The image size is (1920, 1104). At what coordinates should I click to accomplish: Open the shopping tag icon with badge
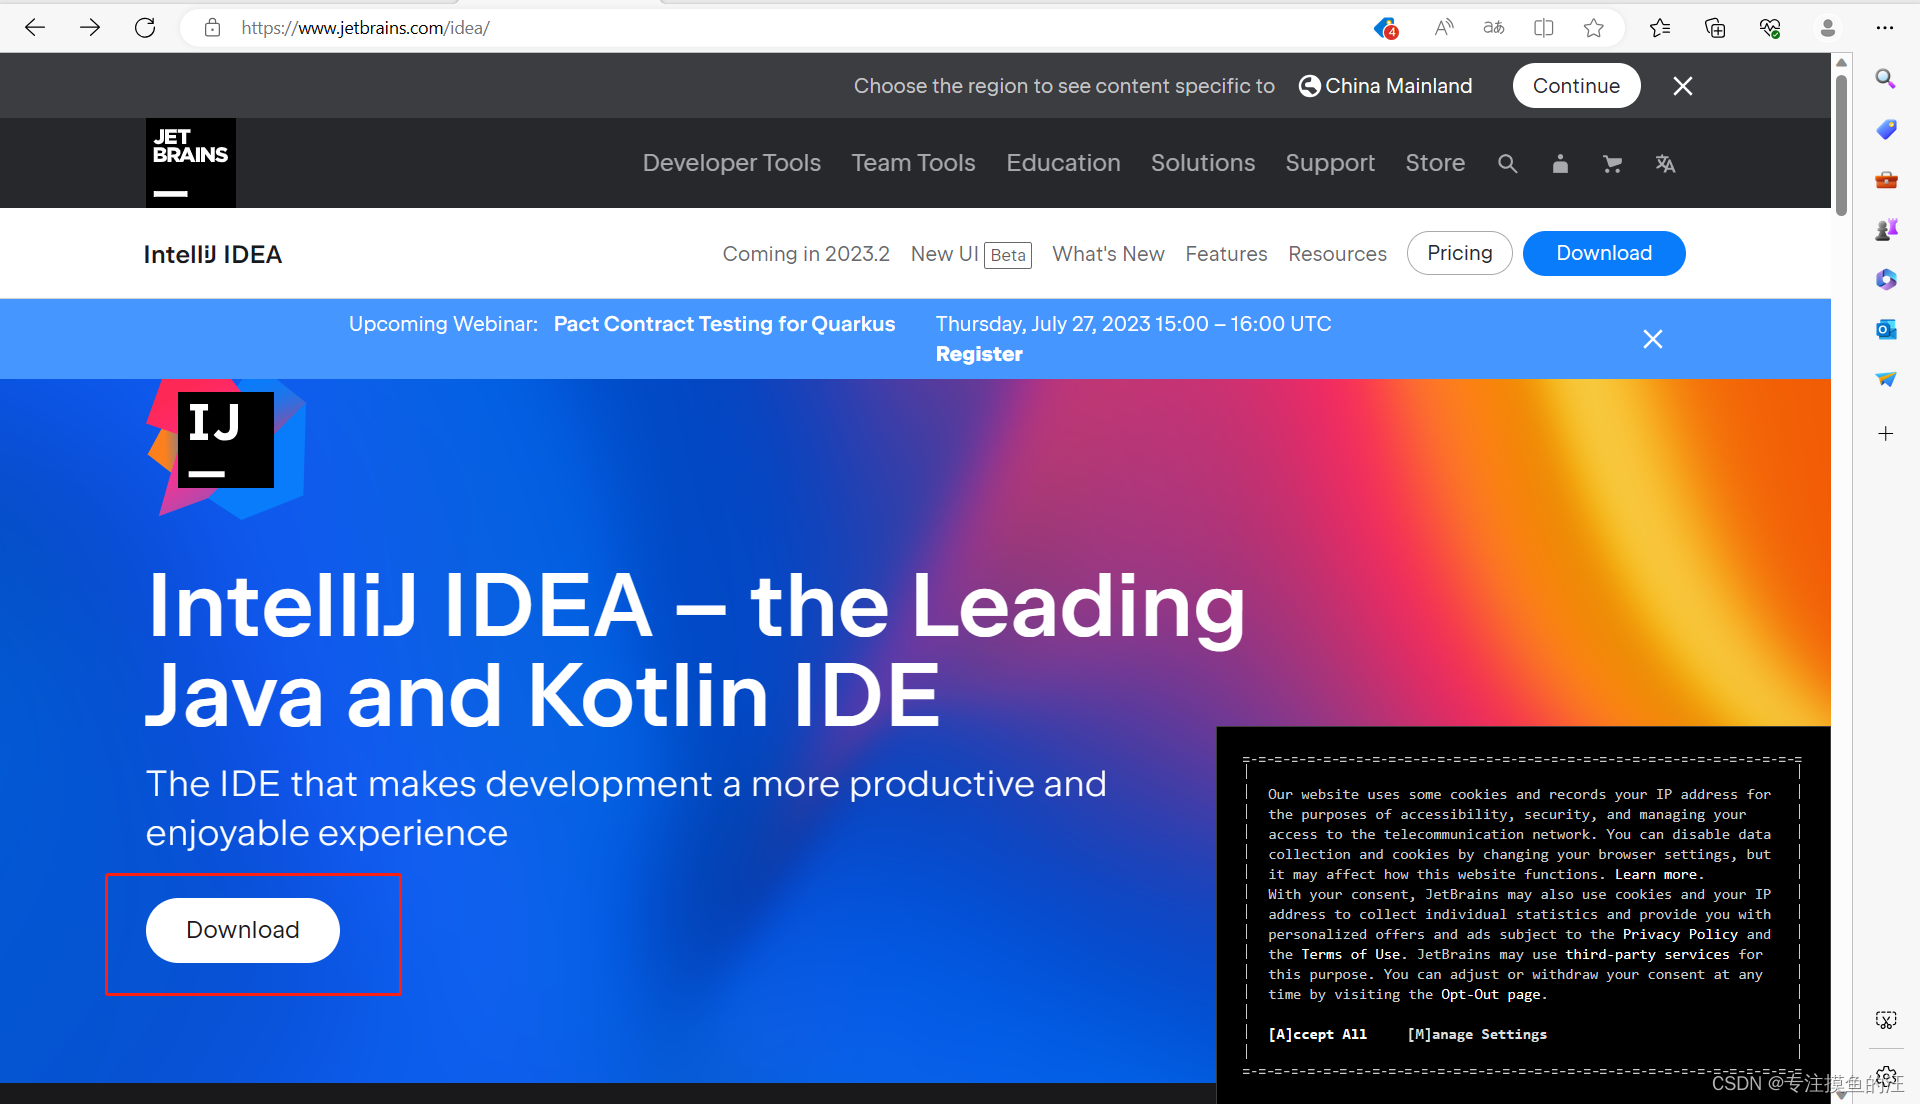[1385, 28]
